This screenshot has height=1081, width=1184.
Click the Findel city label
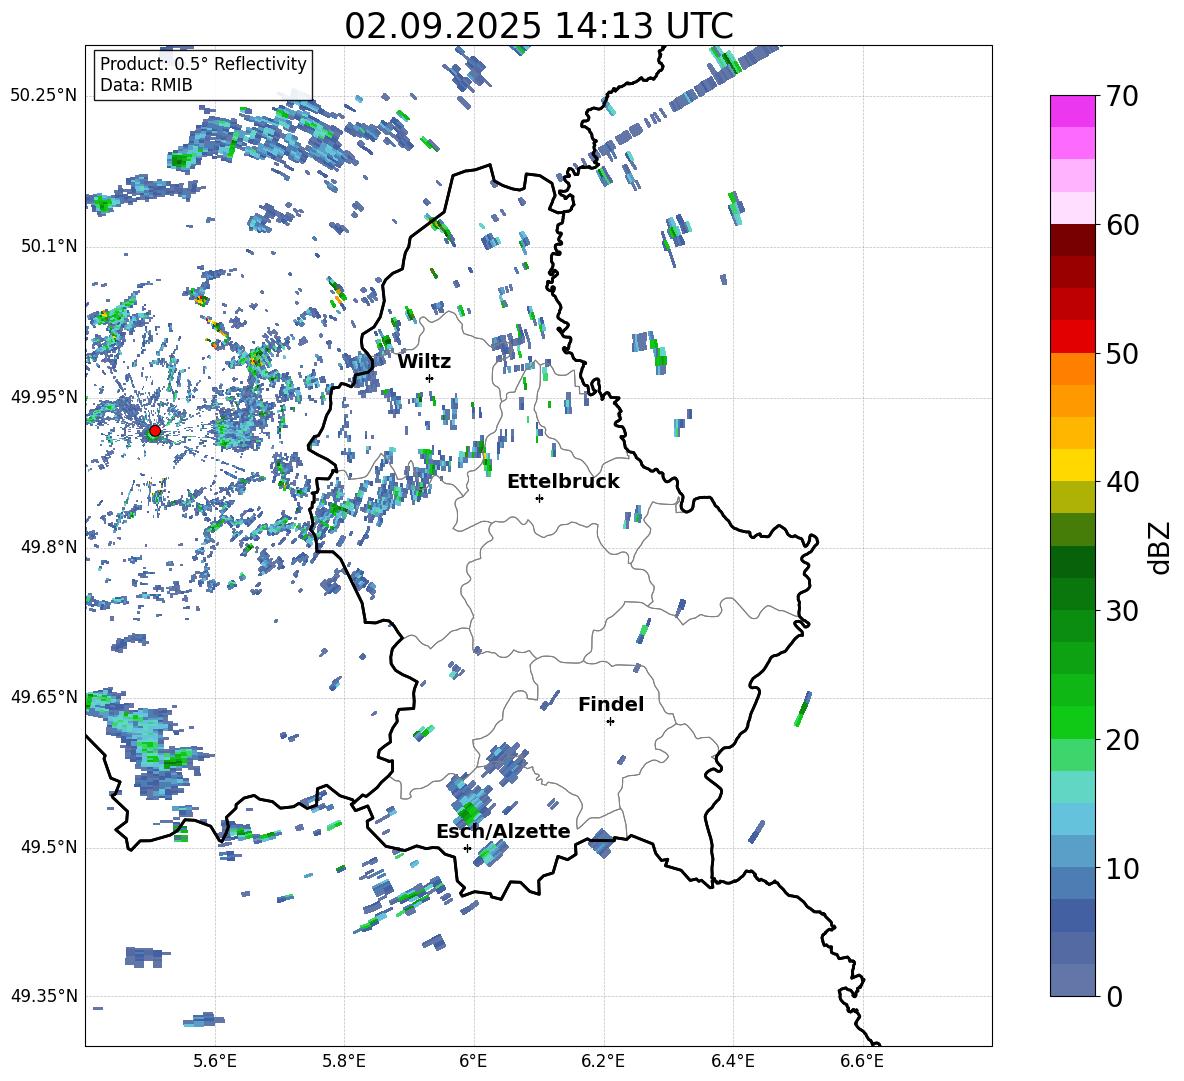(611, 704)
